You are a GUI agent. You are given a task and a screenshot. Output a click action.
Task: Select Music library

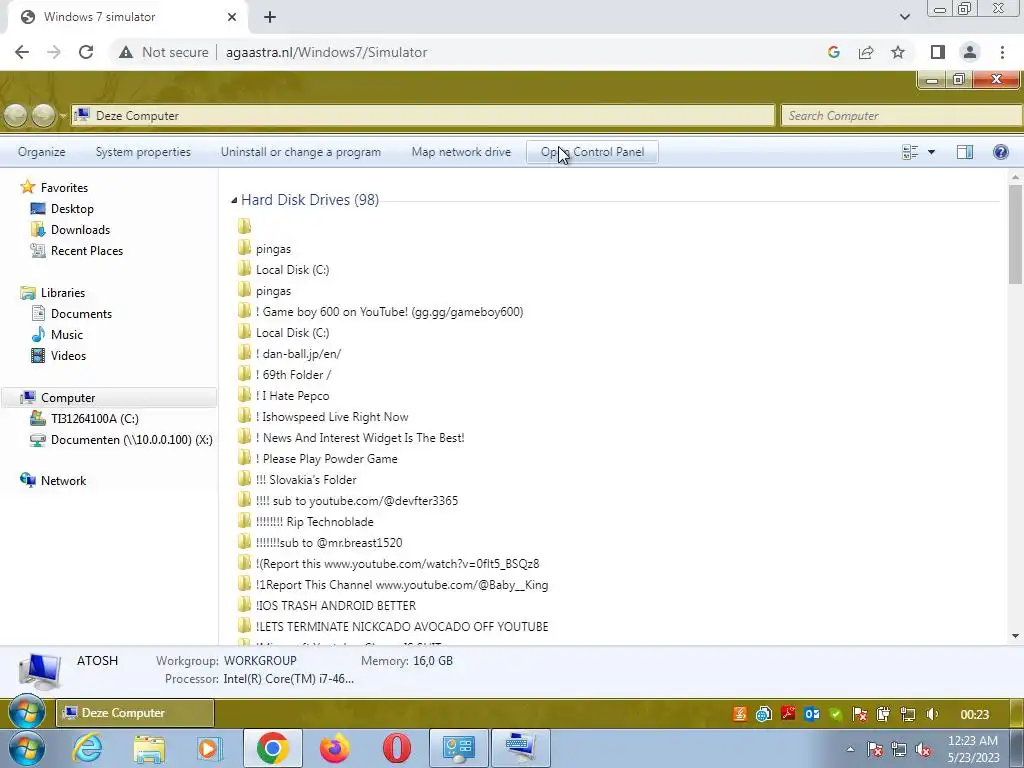click(x=67, y=335)
